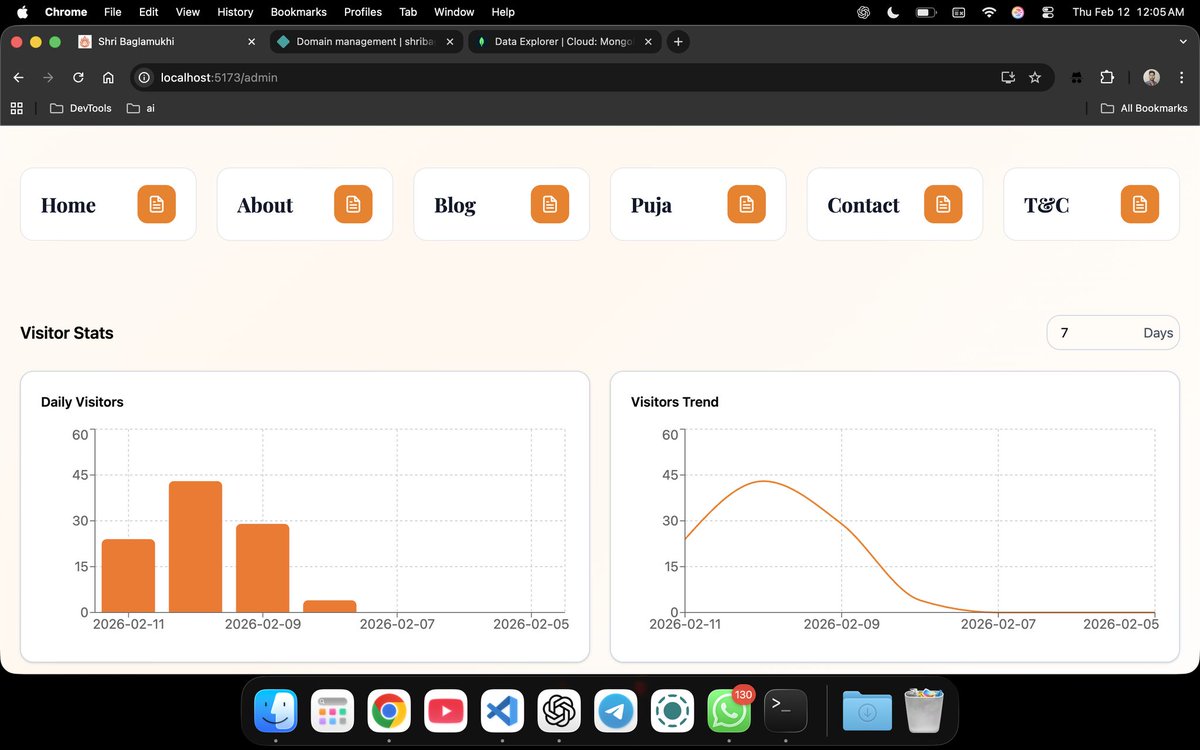Image resolution: width=1200 pixels, height=750 pixels.
Task: Click the install app icon in address bar
Action: (x=1007, y=77)
